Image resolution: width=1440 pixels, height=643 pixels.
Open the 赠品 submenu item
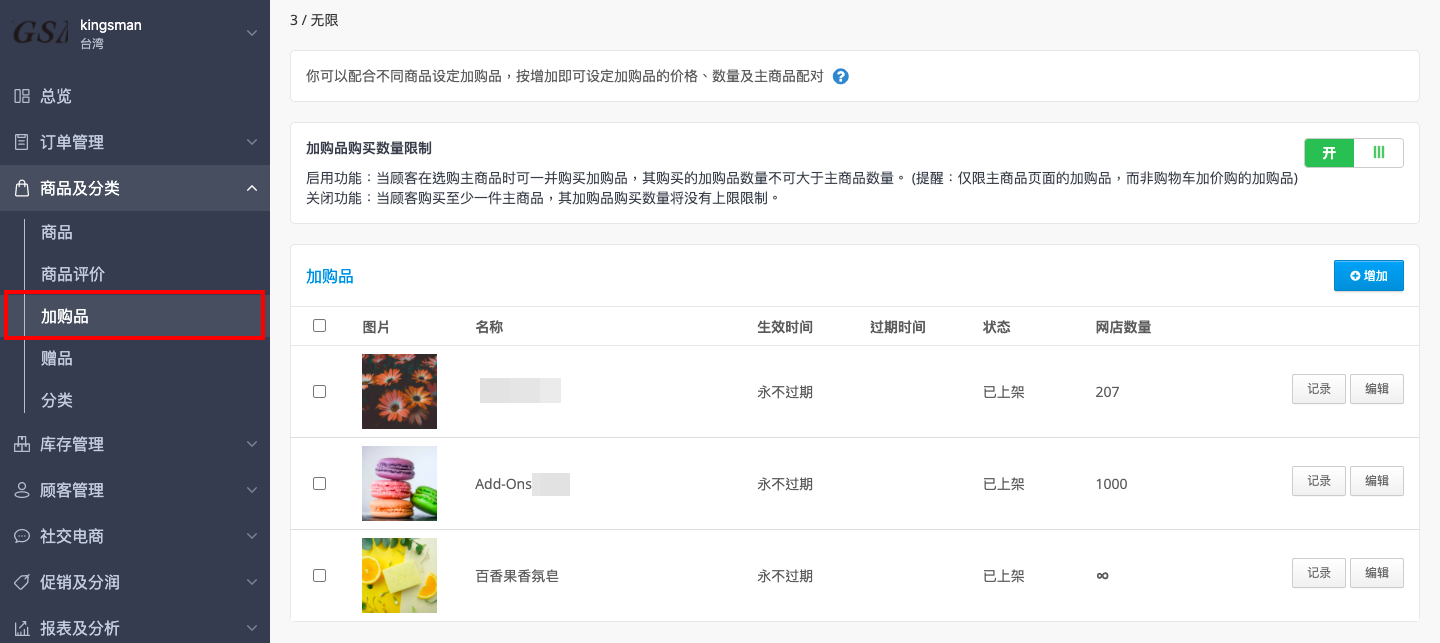click(x=56, y=358)
